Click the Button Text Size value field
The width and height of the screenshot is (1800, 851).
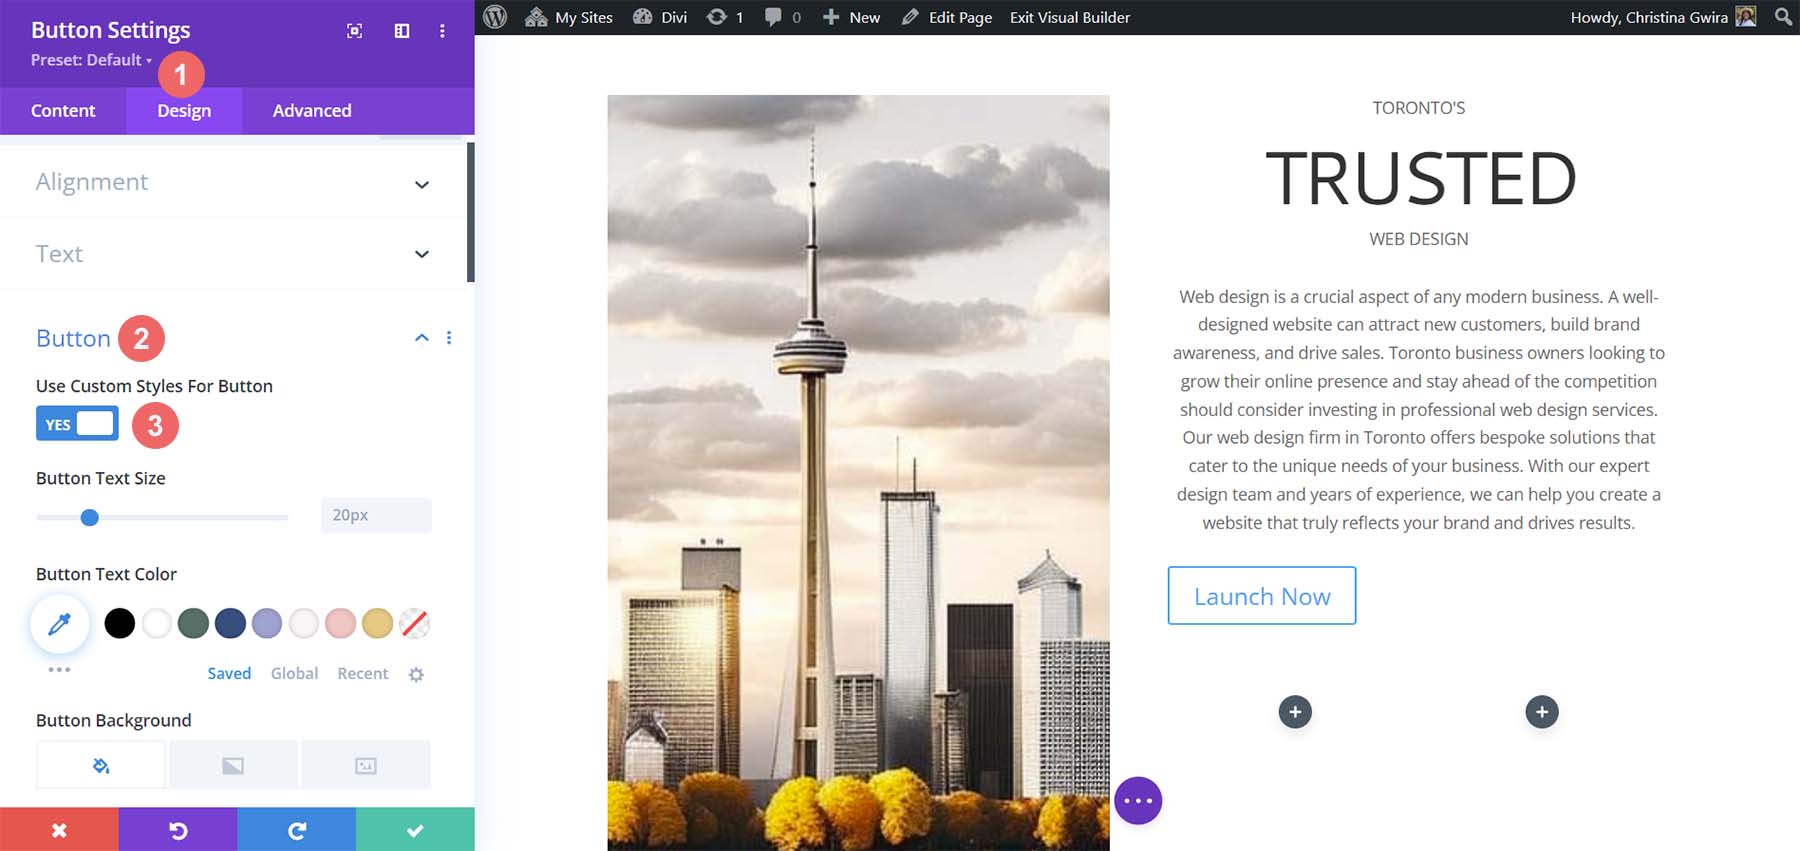tap(376, 515)
